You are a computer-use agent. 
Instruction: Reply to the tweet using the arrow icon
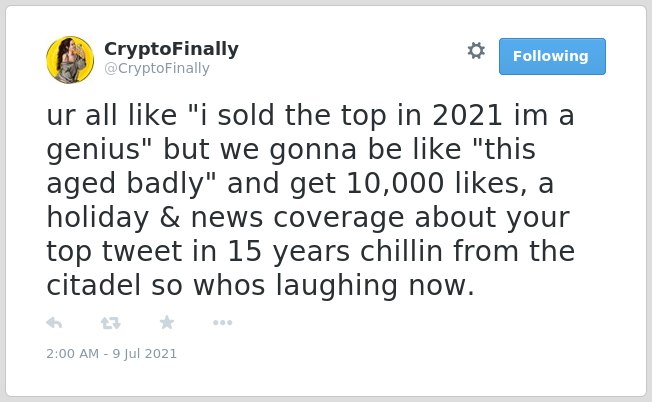[x=54, y=323]
